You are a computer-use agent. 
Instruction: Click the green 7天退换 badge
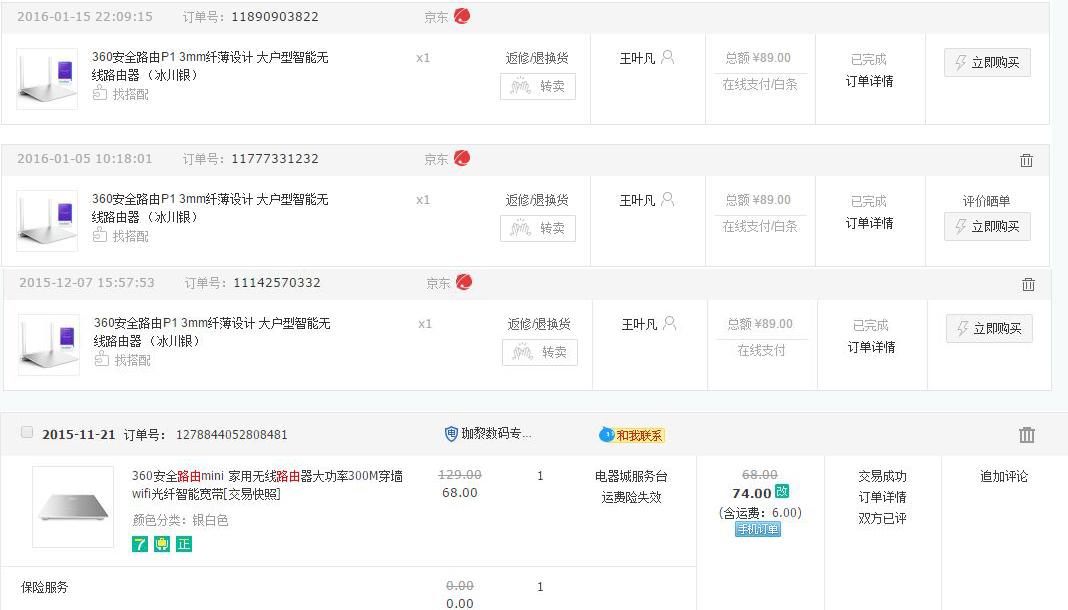click(x=140, y=545)
